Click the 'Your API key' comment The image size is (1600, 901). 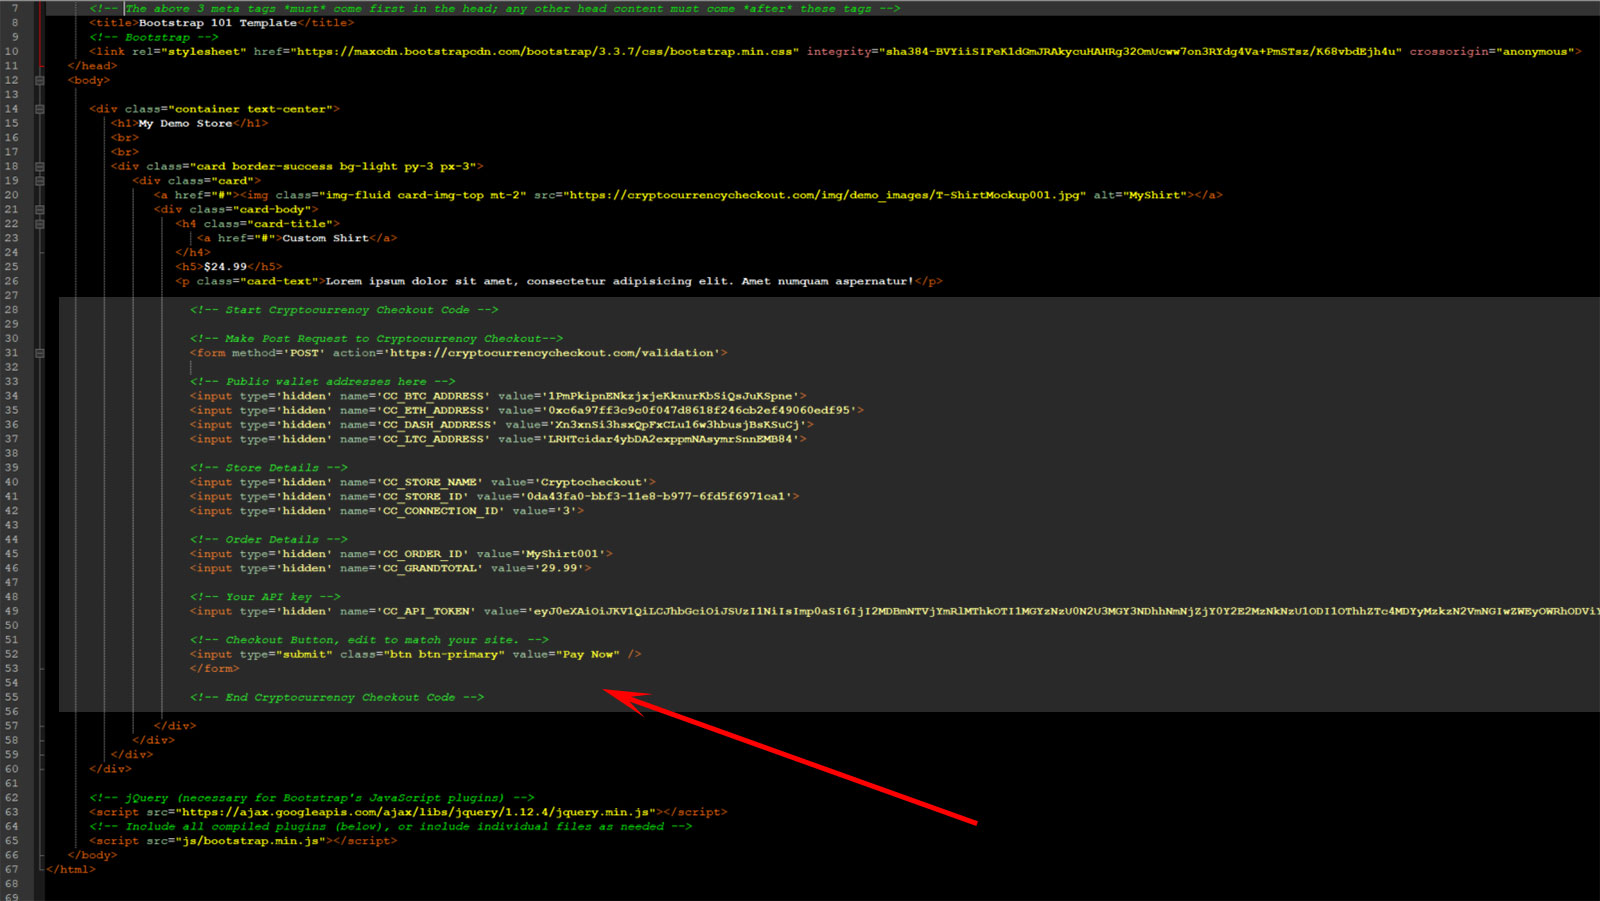(x=265, y=597)
